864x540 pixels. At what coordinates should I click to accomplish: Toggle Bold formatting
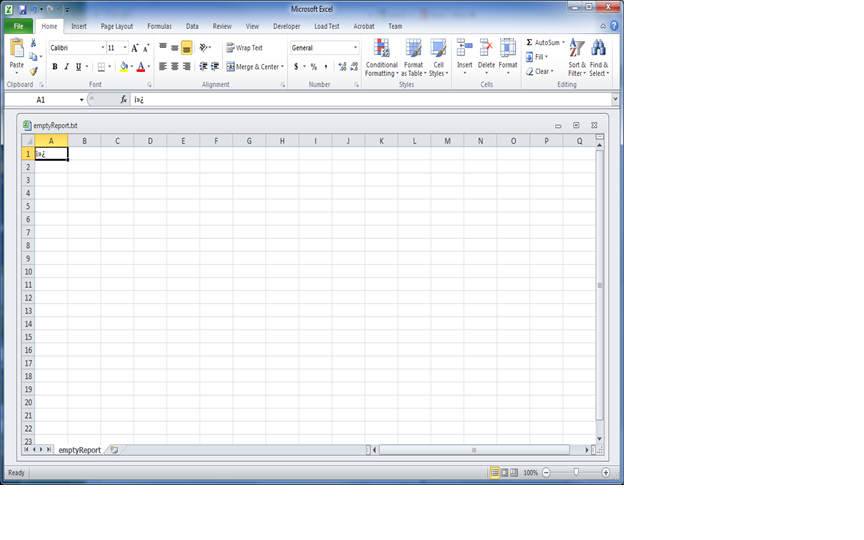tap(55, 67)
